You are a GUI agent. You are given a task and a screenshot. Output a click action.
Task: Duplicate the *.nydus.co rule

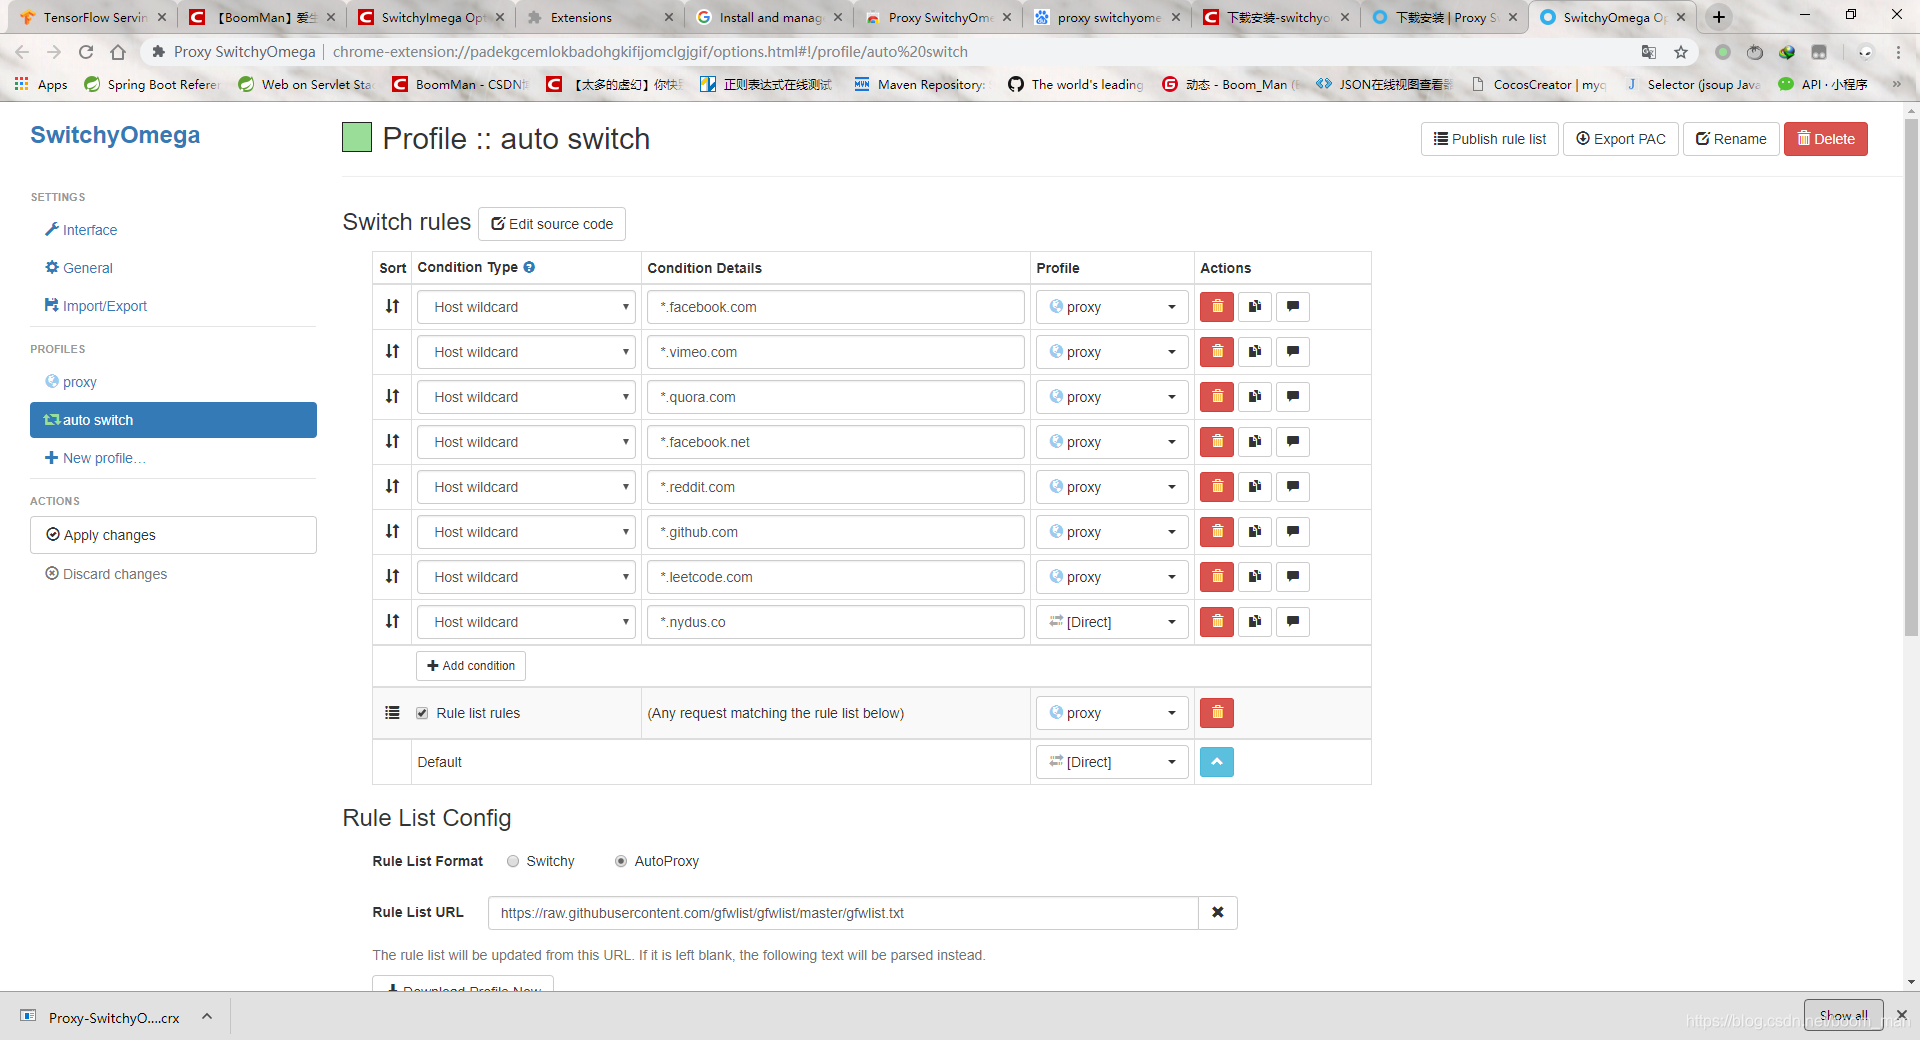[1255, 622]
